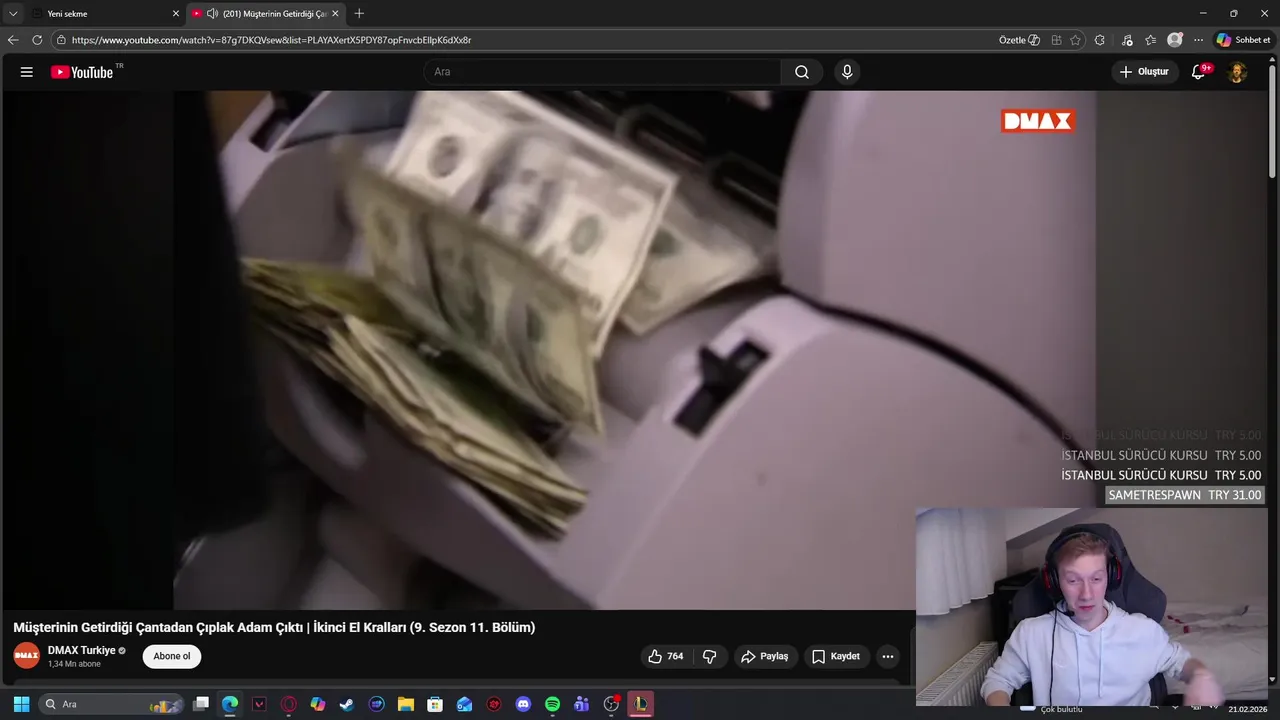Image resolution: width=1280 pixels, height=720 pixels.
Task: Like the video with thumbs up
Action: tap(665, 656)
